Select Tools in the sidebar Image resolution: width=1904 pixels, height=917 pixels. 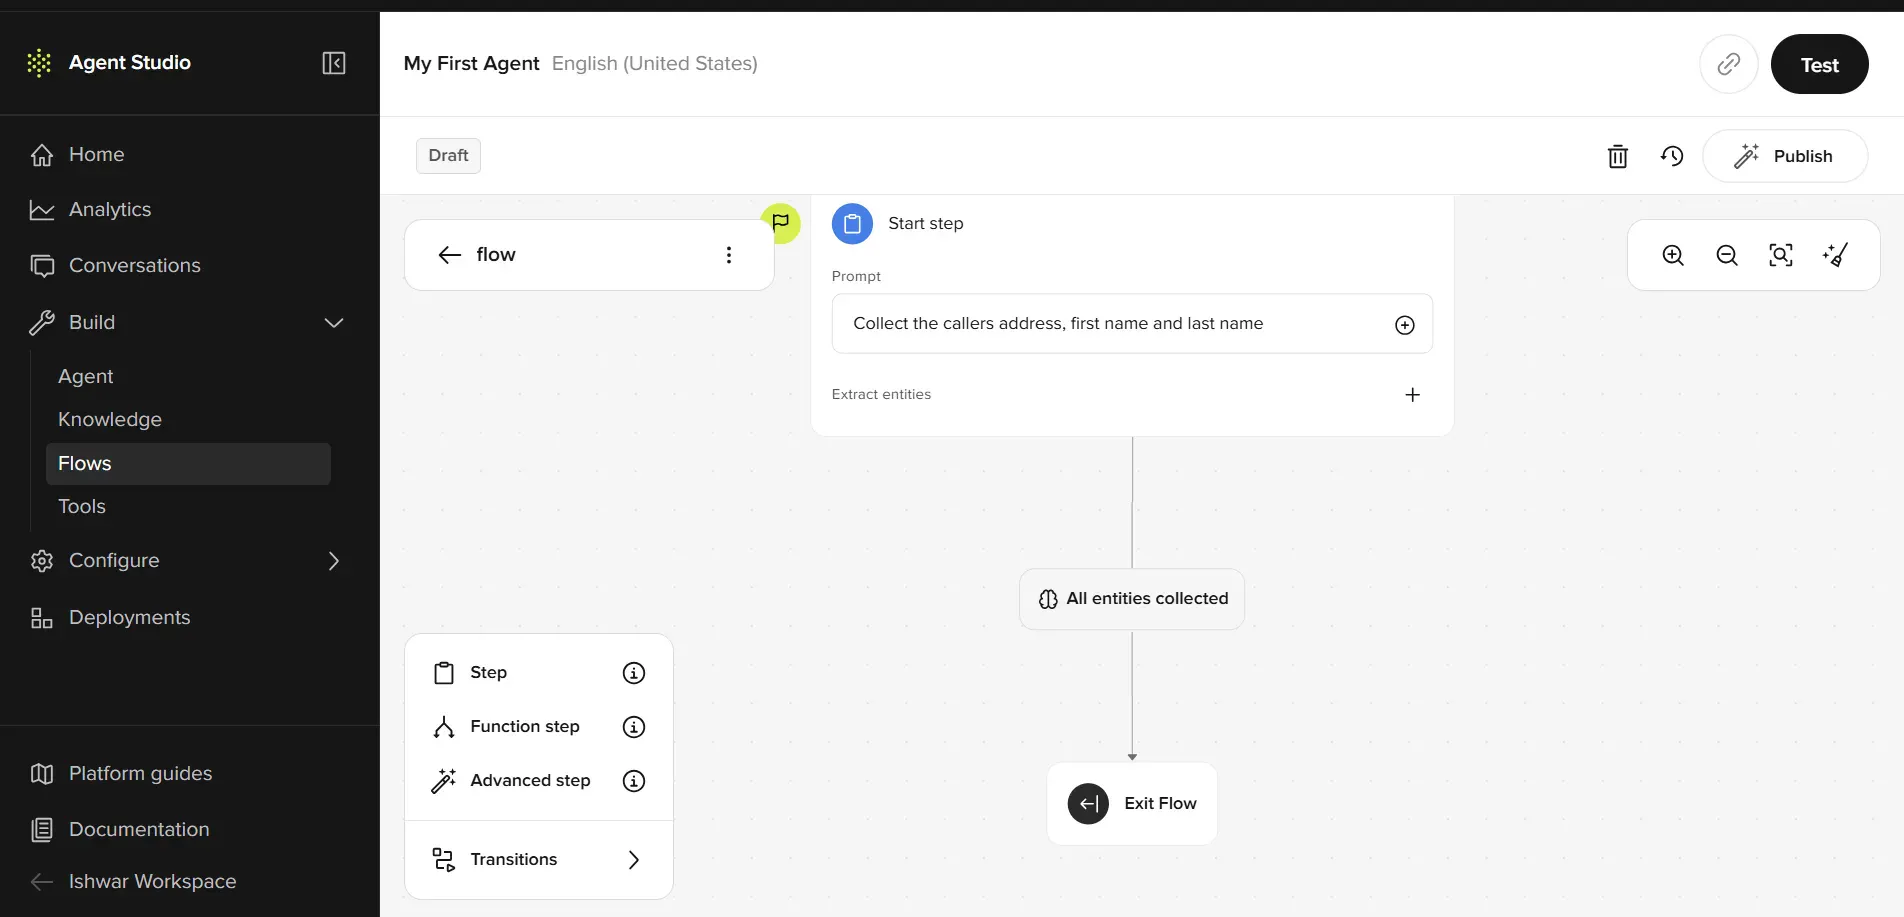82,507
